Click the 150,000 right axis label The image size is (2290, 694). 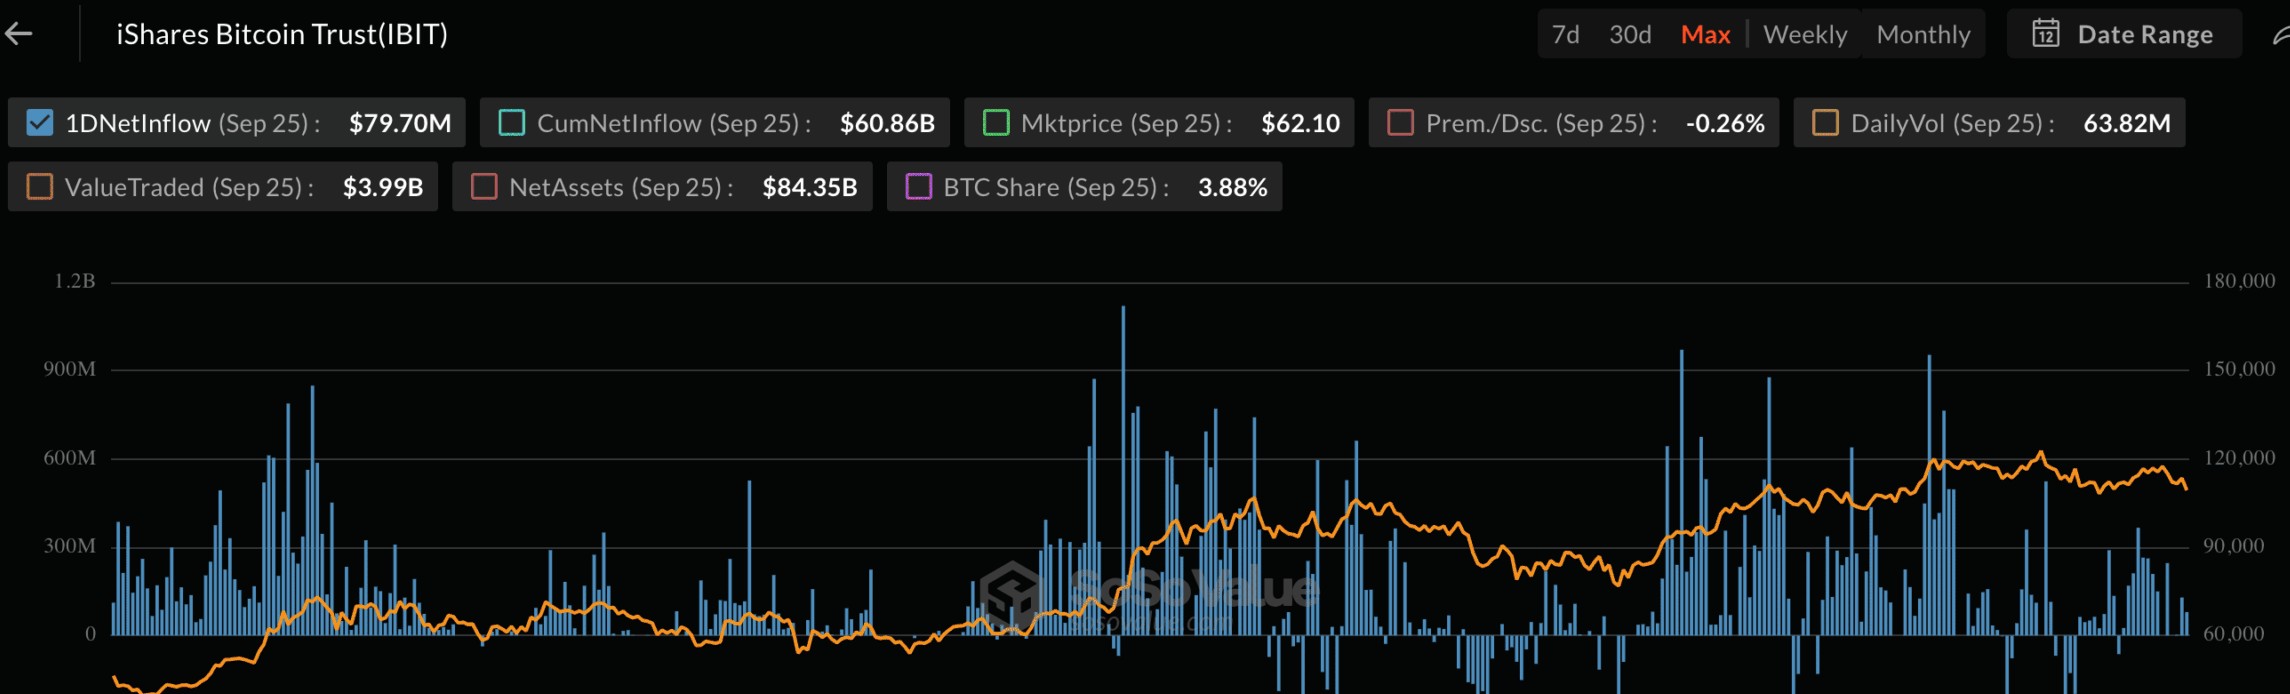[x=2239, y=369]
